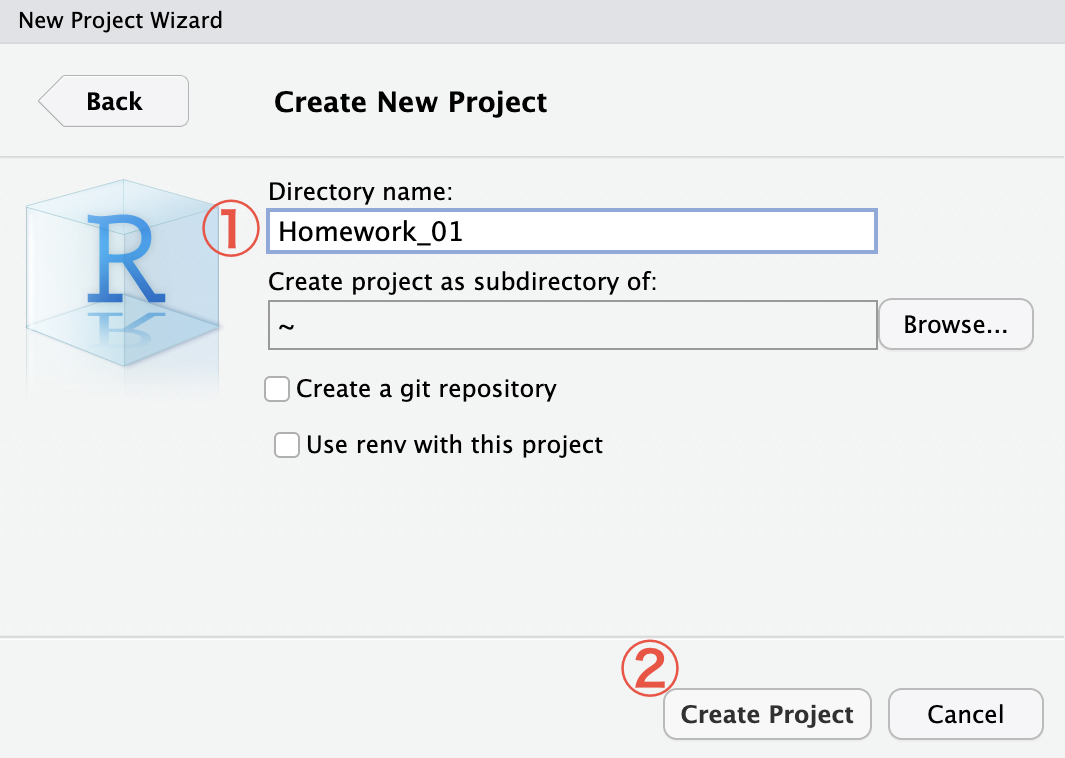The image size is (1065, 758).
Task: Click the Create New Project heading
Action: [410, 103]
